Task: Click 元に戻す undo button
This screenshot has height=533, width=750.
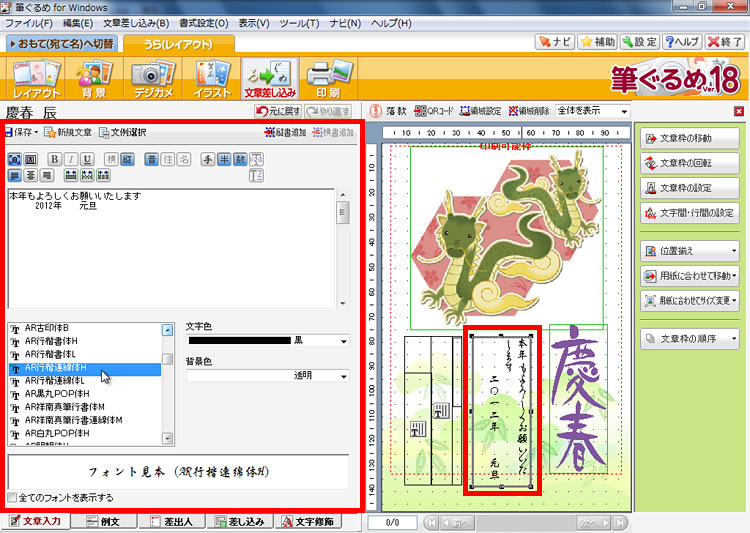Action: point(278,111)
